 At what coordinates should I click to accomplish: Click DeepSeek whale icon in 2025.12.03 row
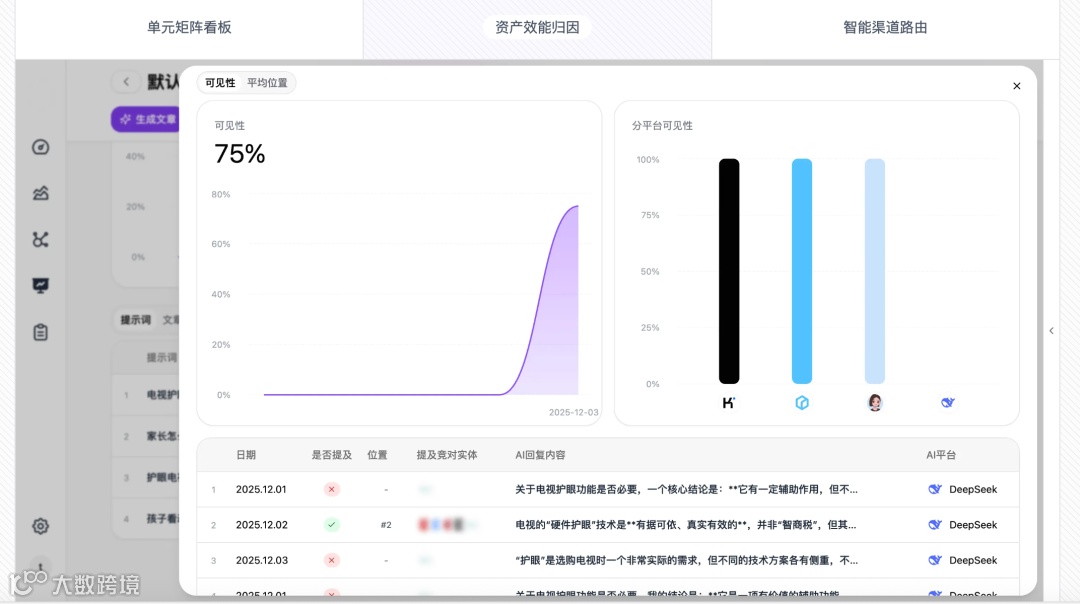tap(935, 561)
